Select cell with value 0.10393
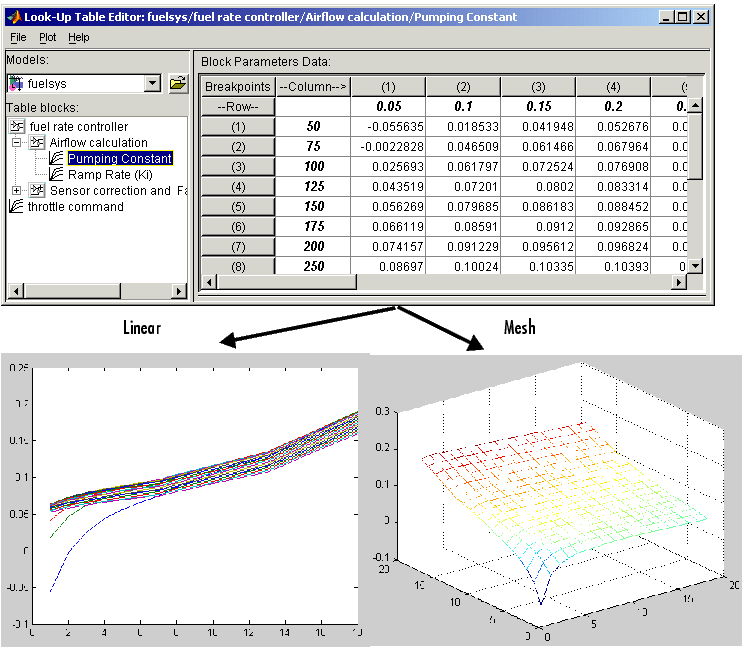Viewport: 750px width, 652px height. (614, 266)
